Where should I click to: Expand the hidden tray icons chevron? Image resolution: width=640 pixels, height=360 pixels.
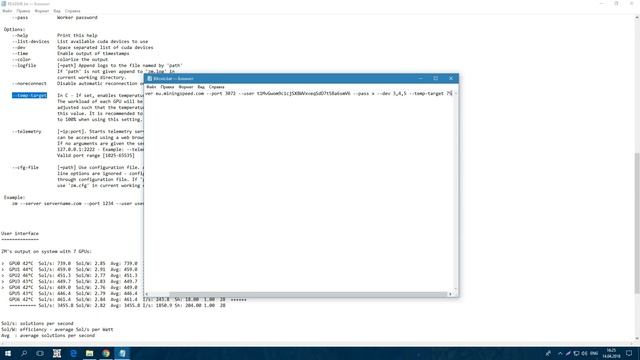pyautogui.click(x=560, y=353)
